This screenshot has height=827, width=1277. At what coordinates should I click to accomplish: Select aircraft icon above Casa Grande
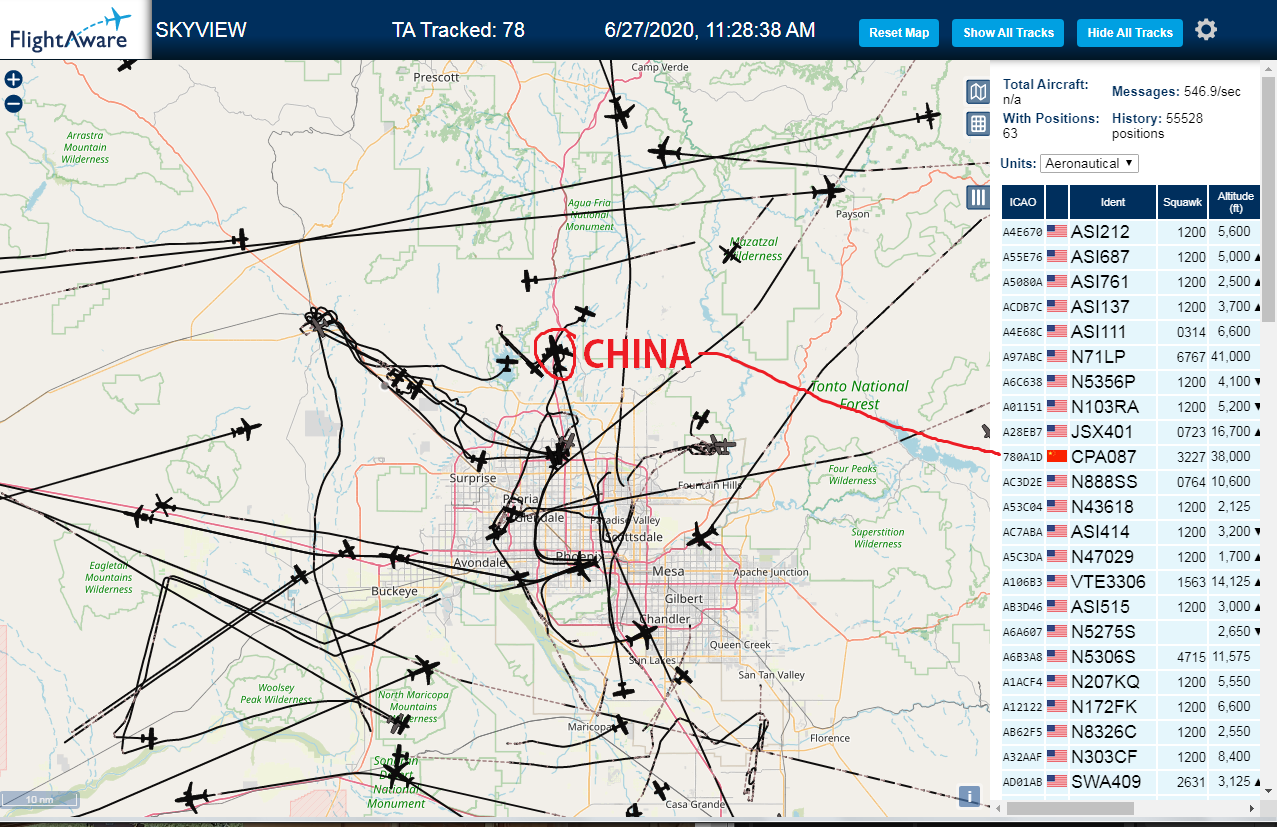click(x=660, y=790)
